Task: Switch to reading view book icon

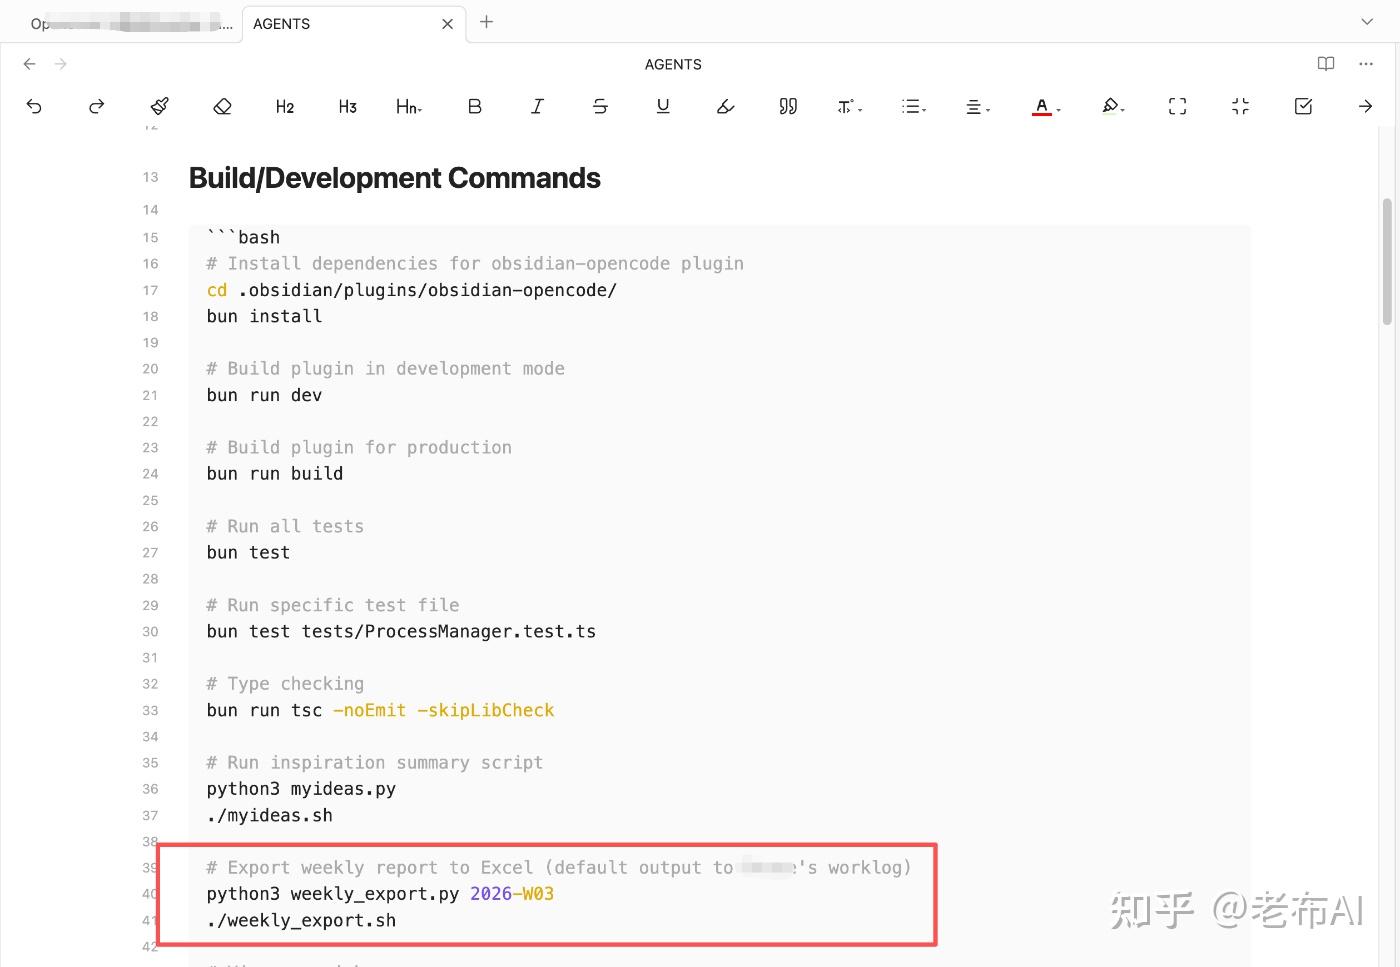Action: (1326, 64)
